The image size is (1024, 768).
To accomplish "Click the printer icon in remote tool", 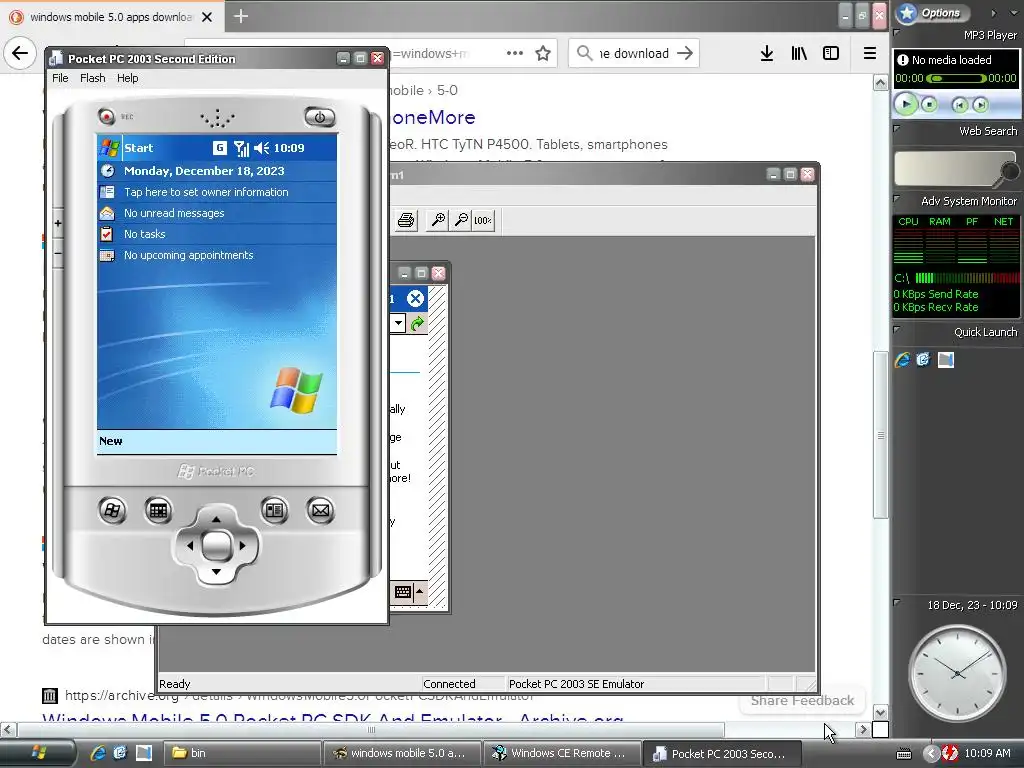I will click(x=406, y=220).
